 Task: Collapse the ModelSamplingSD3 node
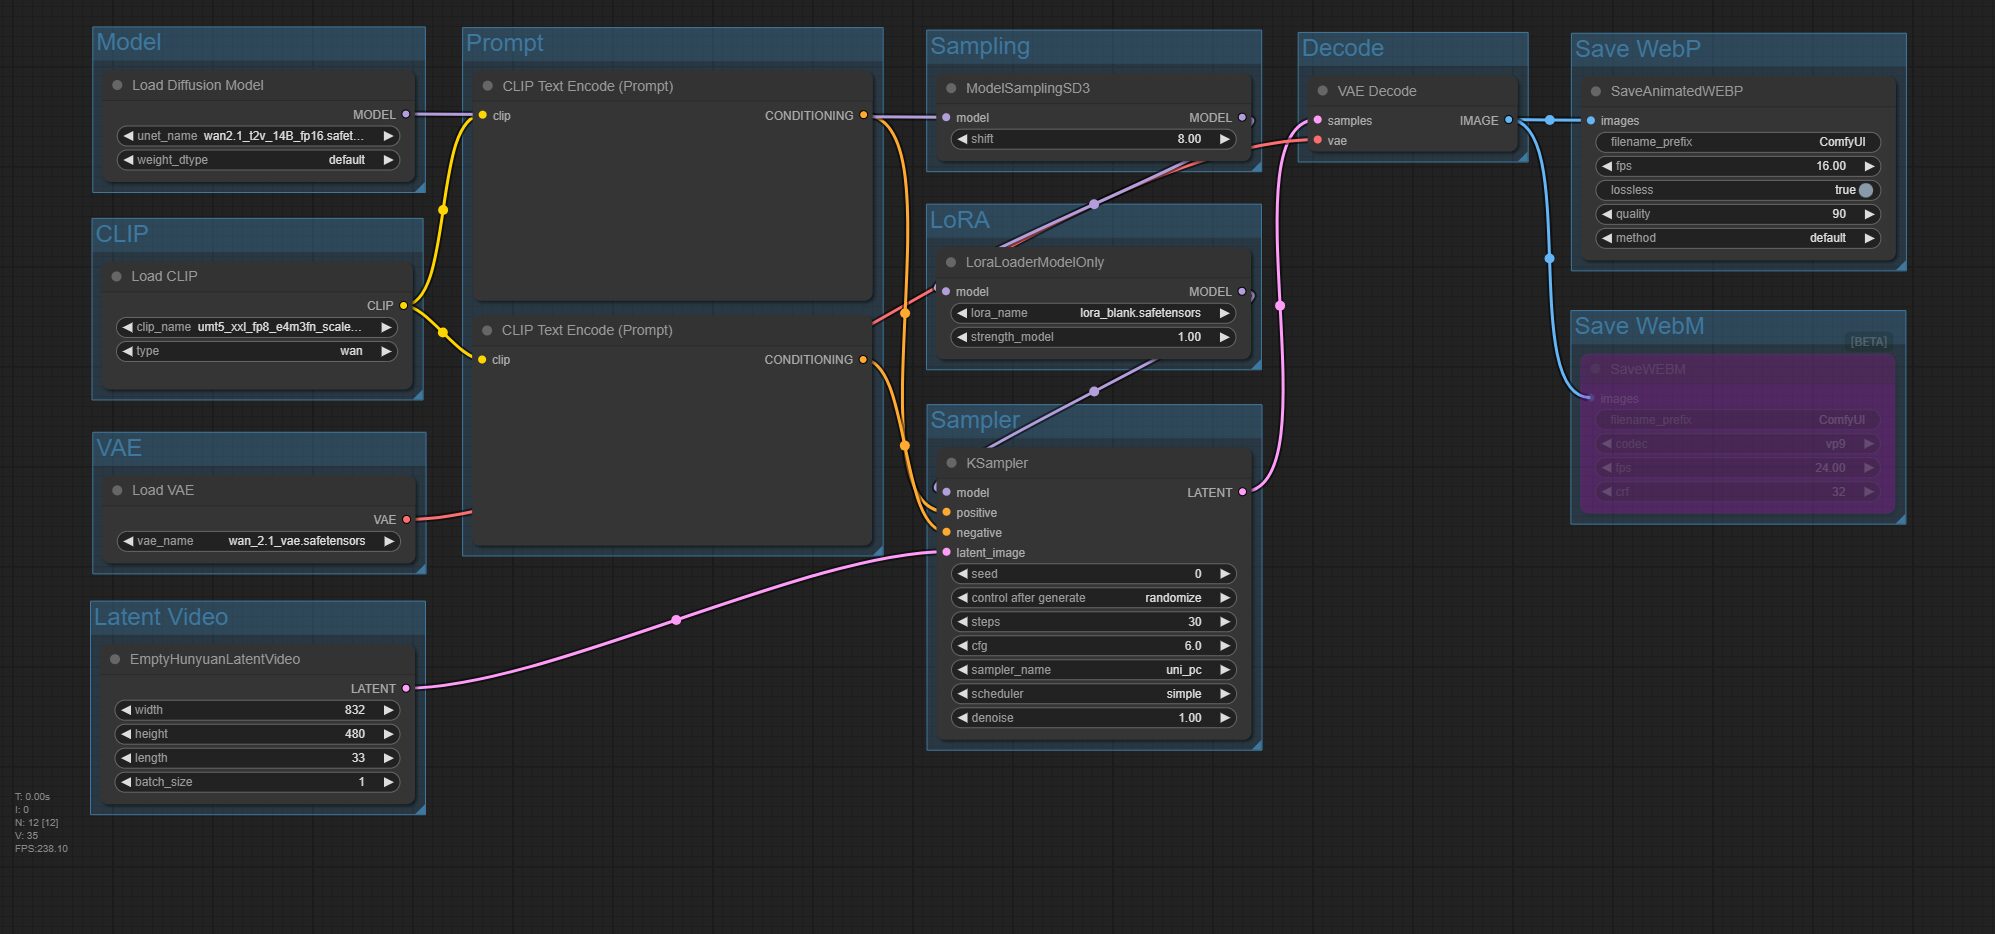click(x=951, y=88)
